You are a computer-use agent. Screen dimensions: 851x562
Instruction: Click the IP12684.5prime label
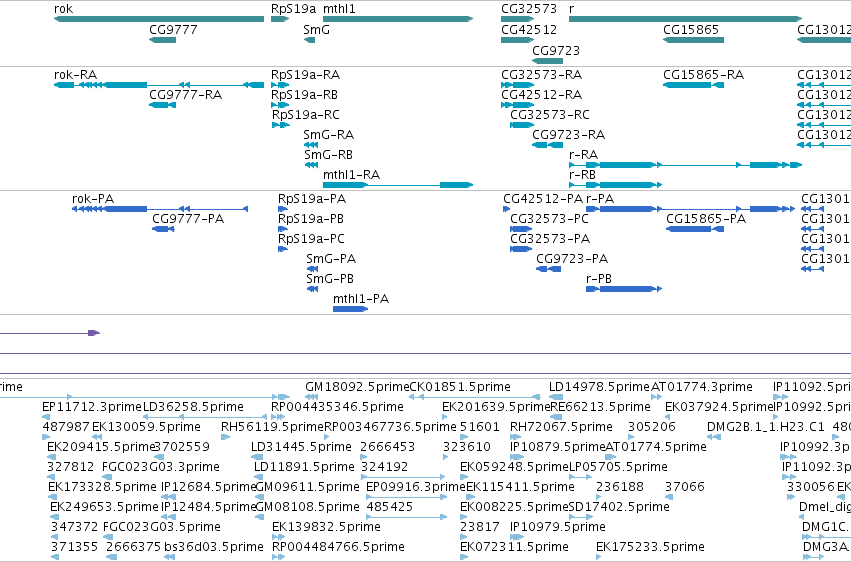pos(208,487)
